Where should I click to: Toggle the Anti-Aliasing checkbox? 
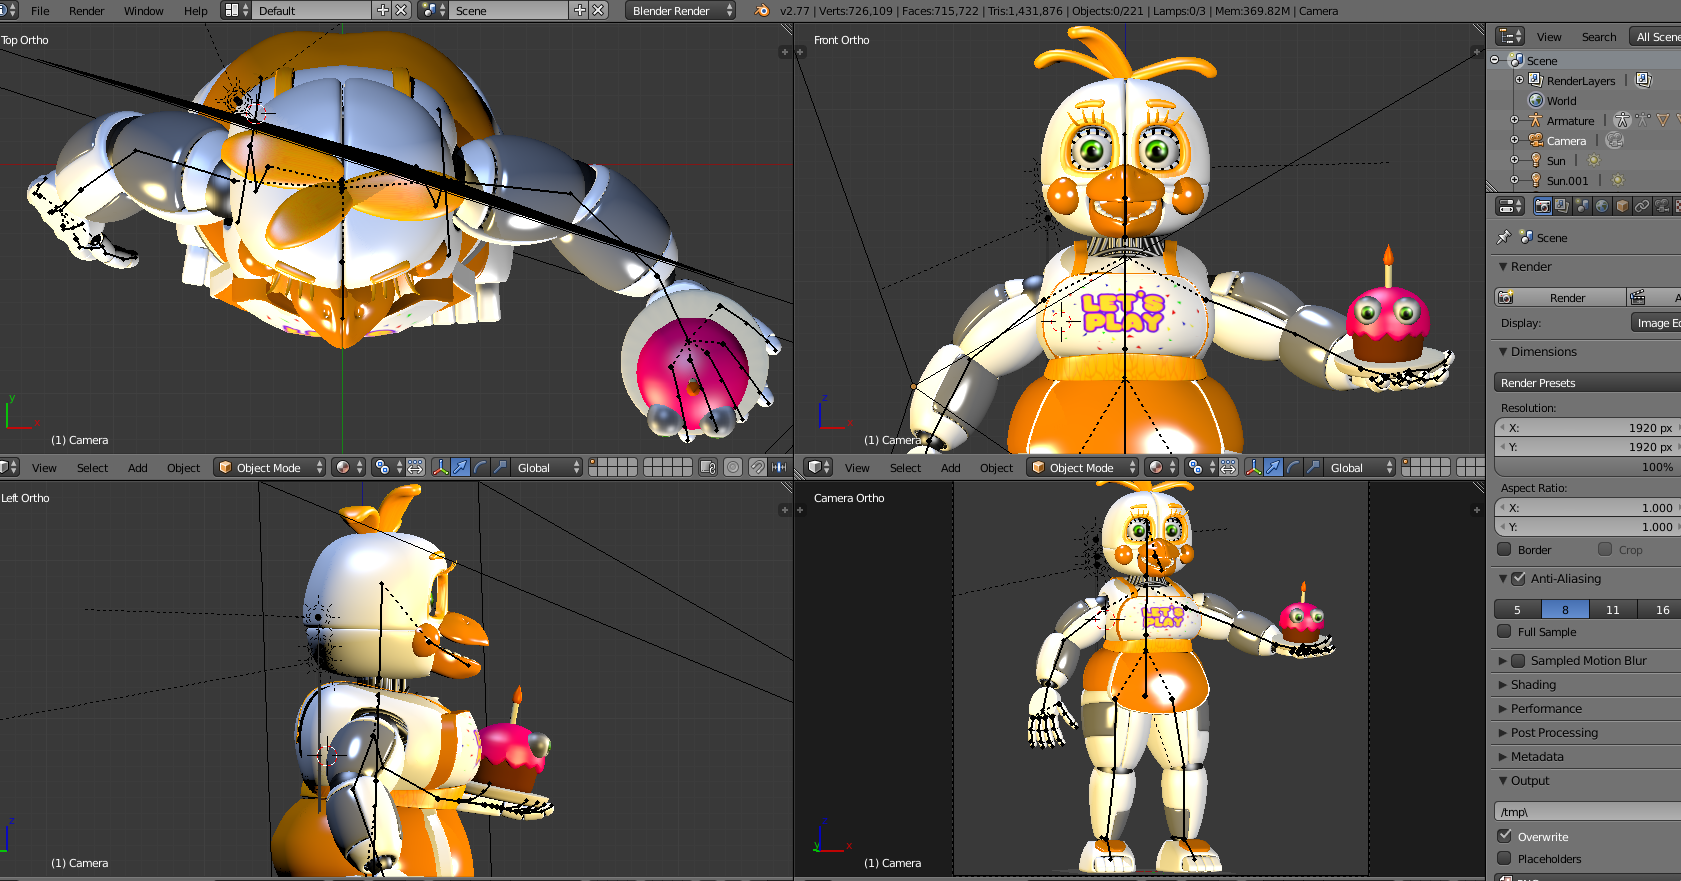coord(1518,578)
